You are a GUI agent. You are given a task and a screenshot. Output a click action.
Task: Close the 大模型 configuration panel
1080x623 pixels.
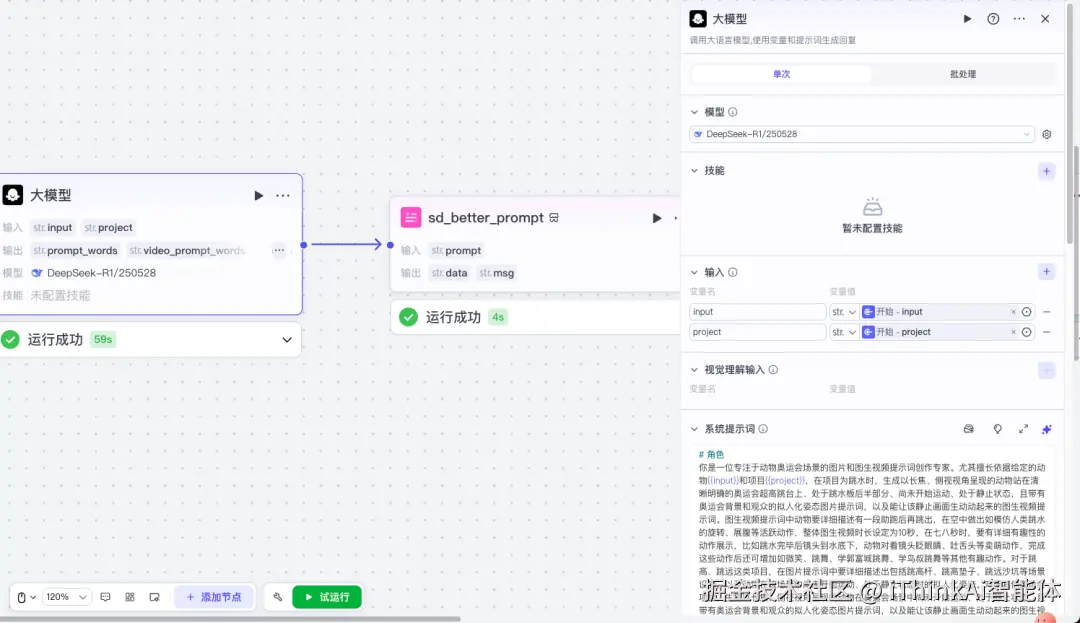point(1046,19)
